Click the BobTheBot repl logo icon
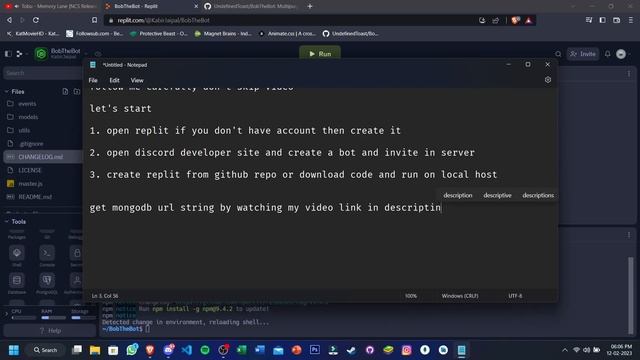 pyautogui.click(x=41, y=53)
